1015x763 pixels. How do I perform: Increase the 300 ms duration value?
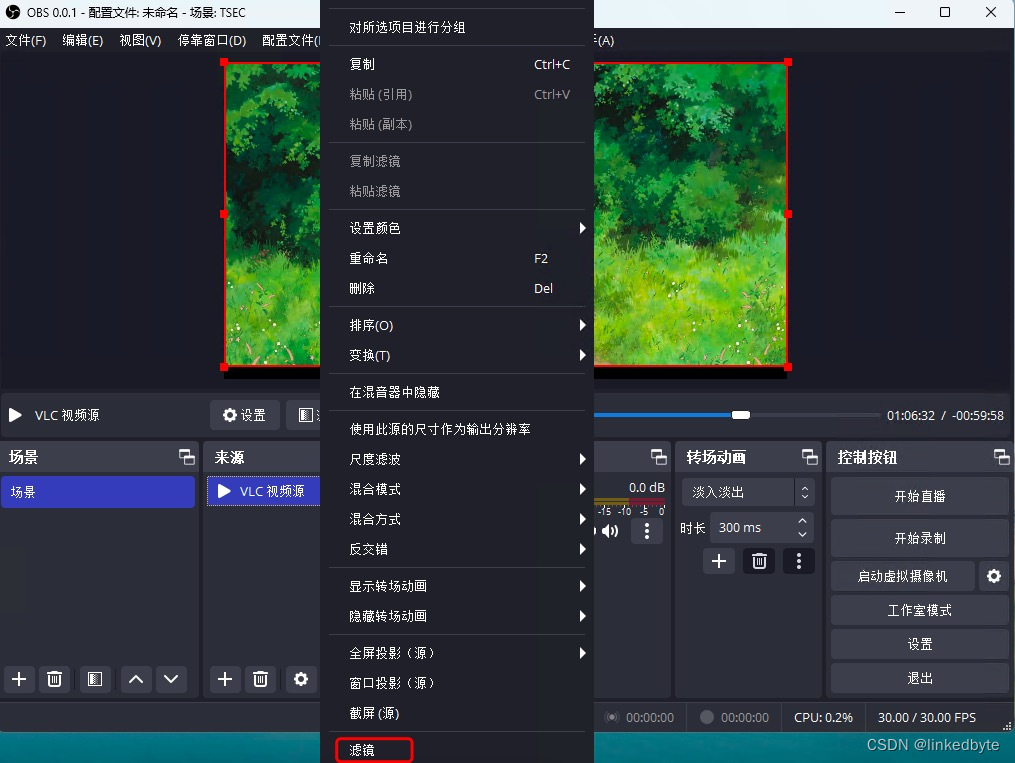[x=802, y=520]
